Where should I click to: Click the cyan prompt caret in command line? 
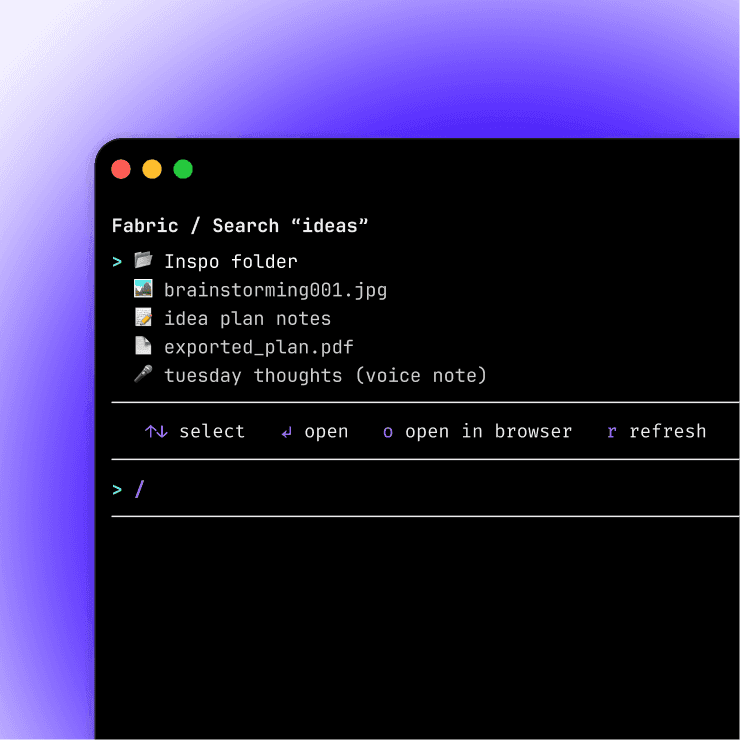tap(117, 490)
